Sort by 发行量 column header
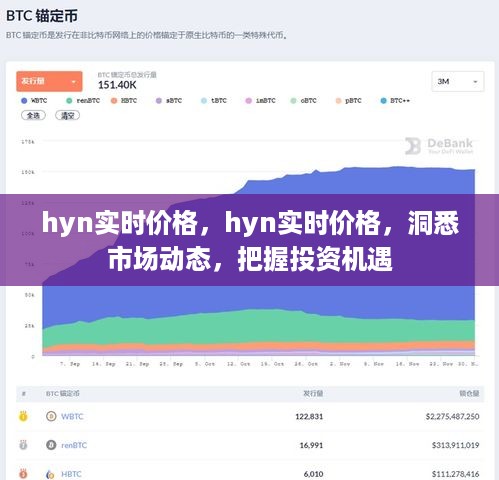Screen dimensions: 499x480 point(313,394)
